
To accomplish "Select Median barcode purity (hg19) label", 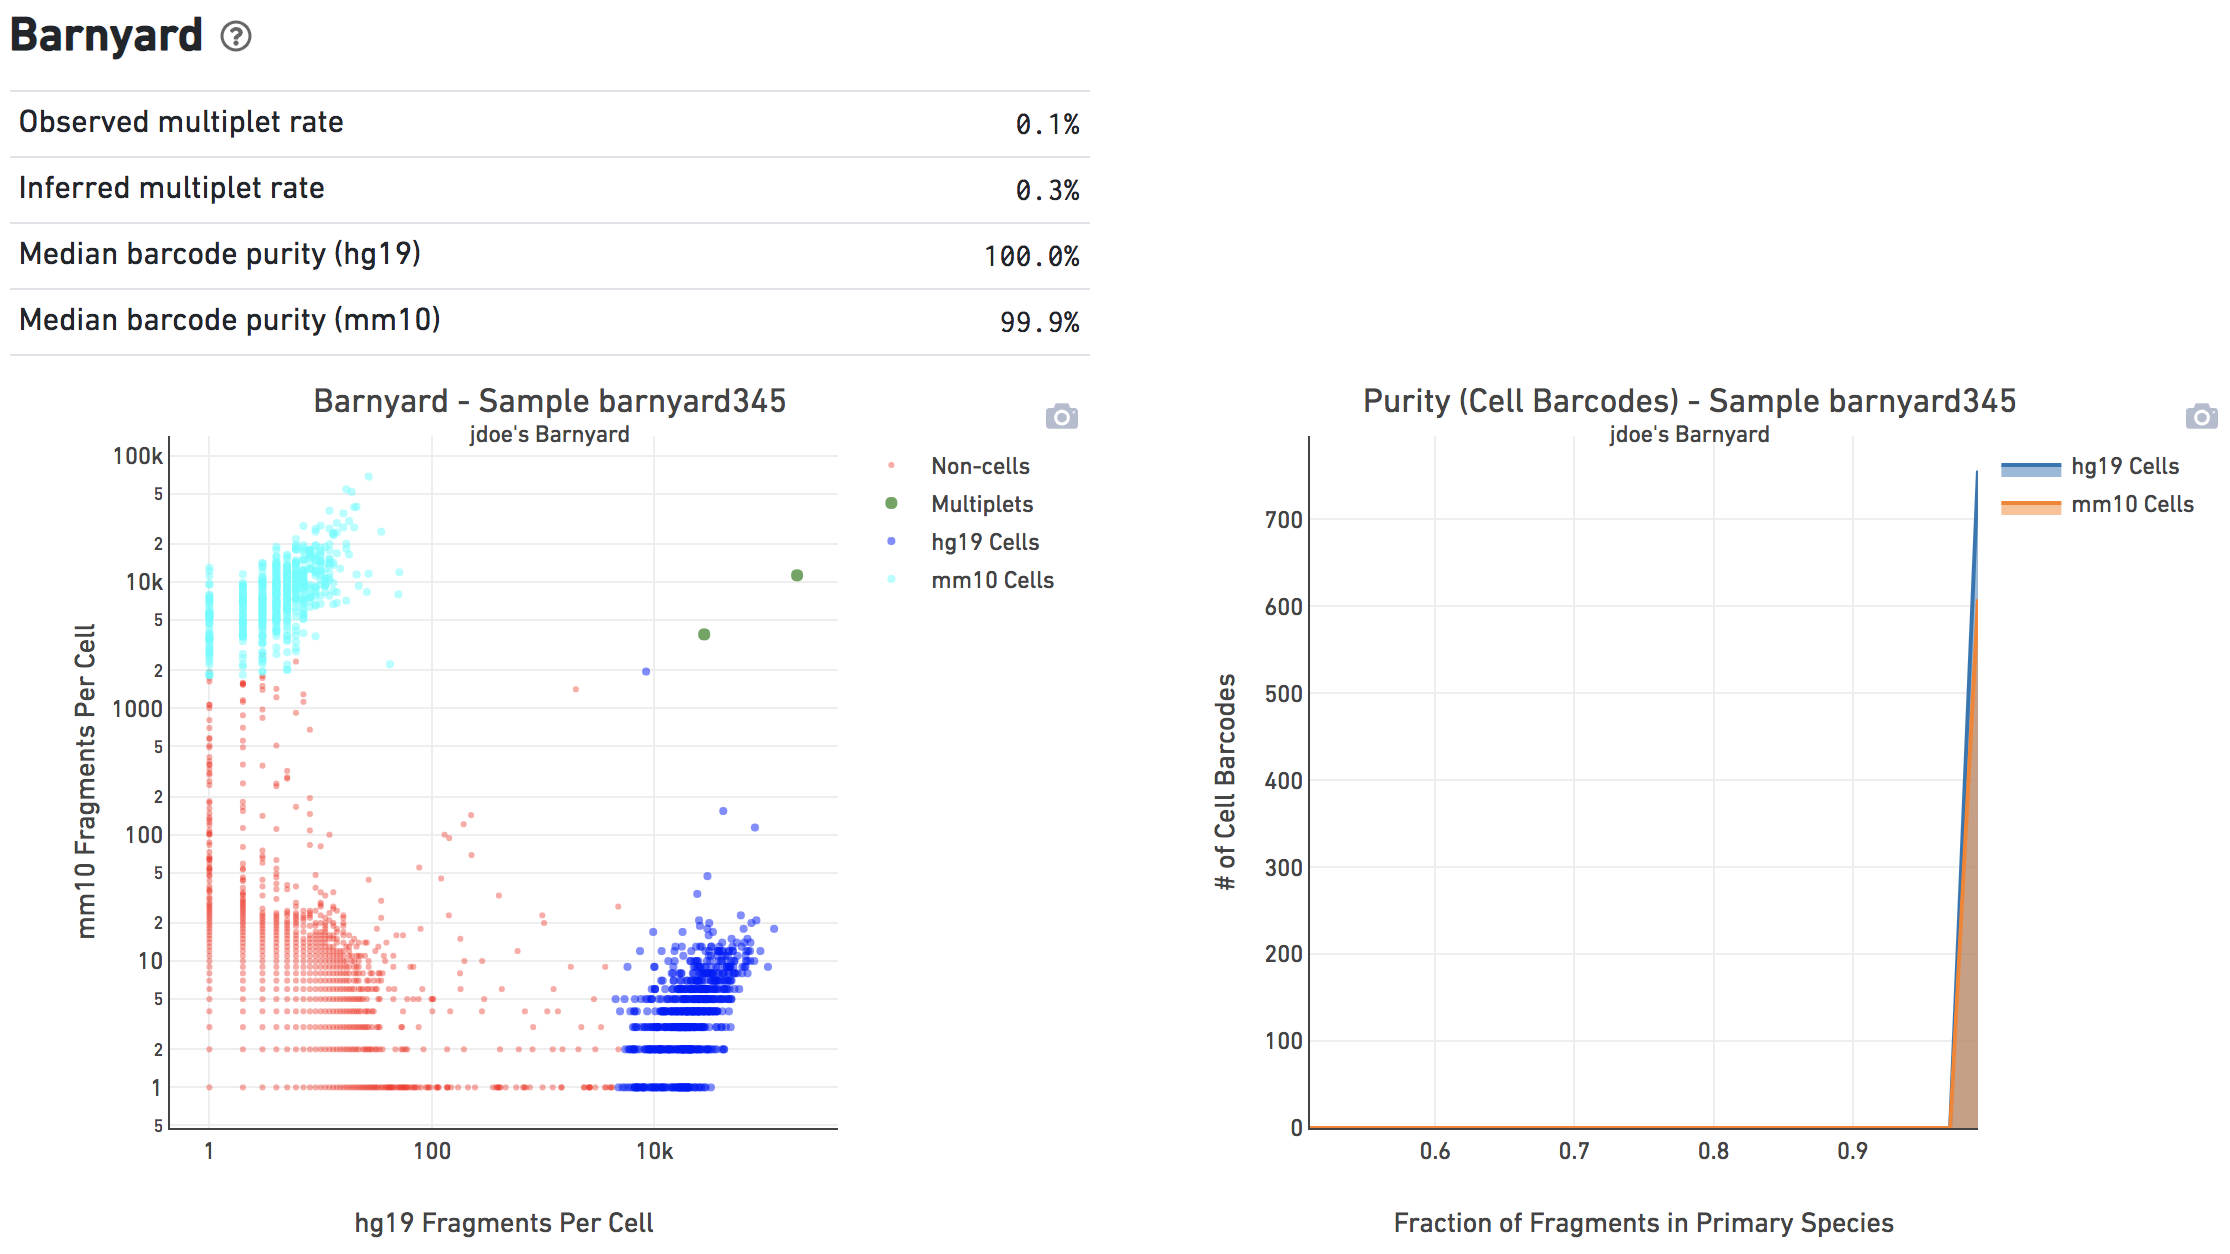I will (220, 254).
